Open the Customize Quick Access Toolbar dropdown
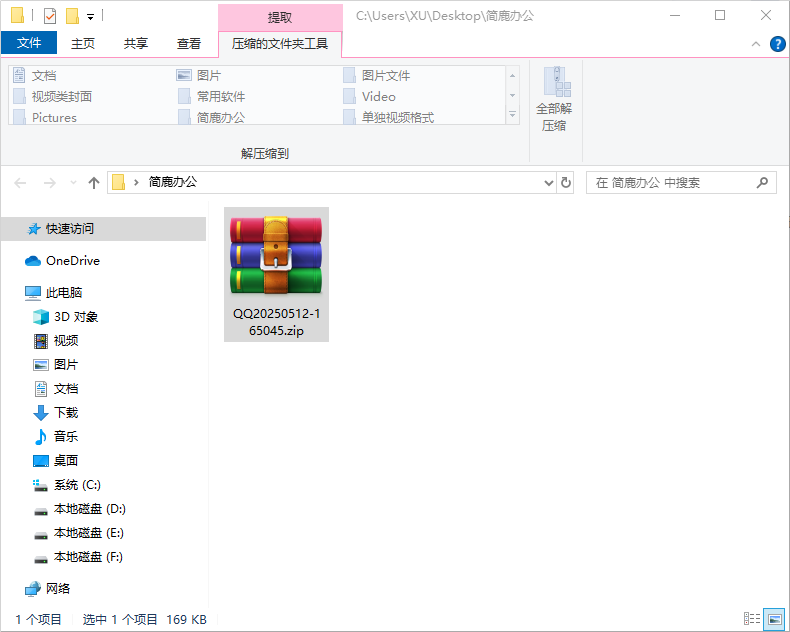The height and width of the screenshot is (632, 790). (x=91, y=17)
